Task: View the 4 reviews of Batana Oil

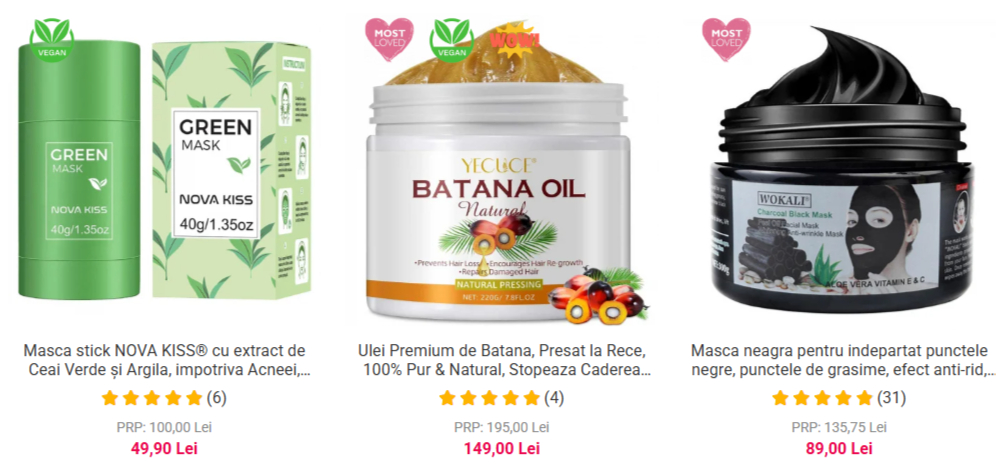Action: point(554,398)
